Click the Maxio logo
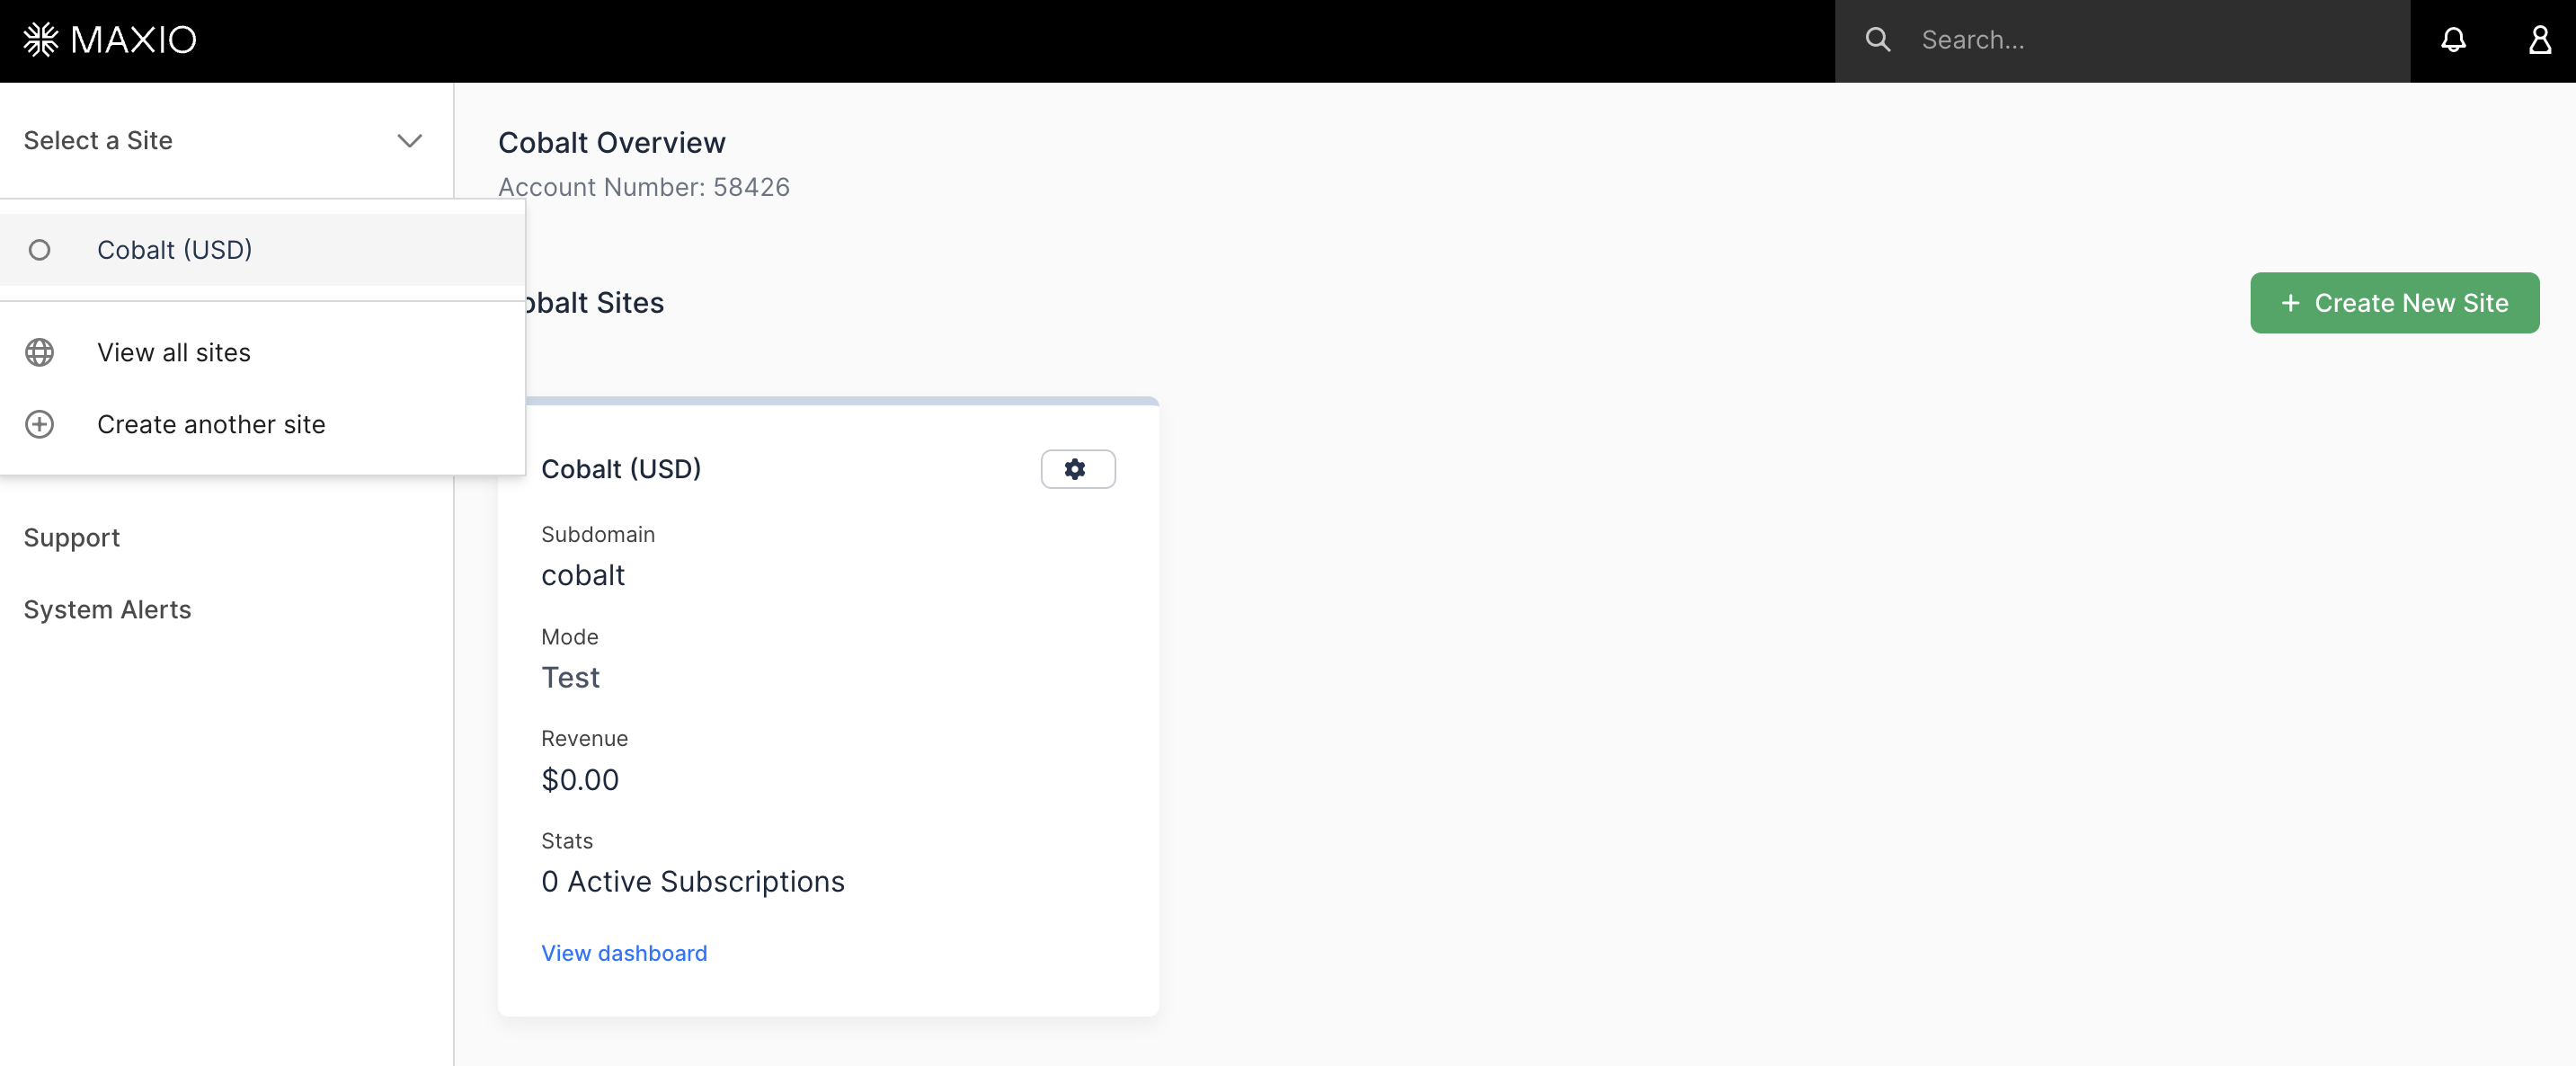The image size is (2576, 1066). click(x=109, y=39)
